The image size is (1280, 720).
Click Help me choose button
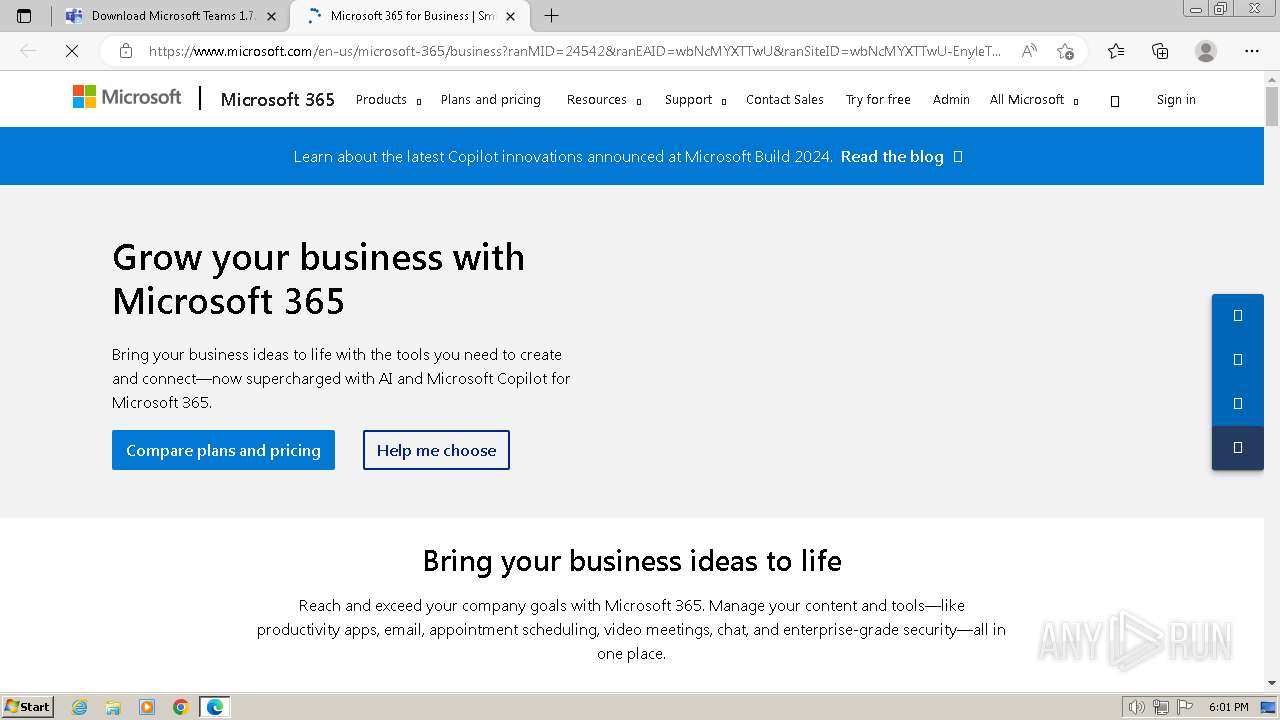point(436,450)
